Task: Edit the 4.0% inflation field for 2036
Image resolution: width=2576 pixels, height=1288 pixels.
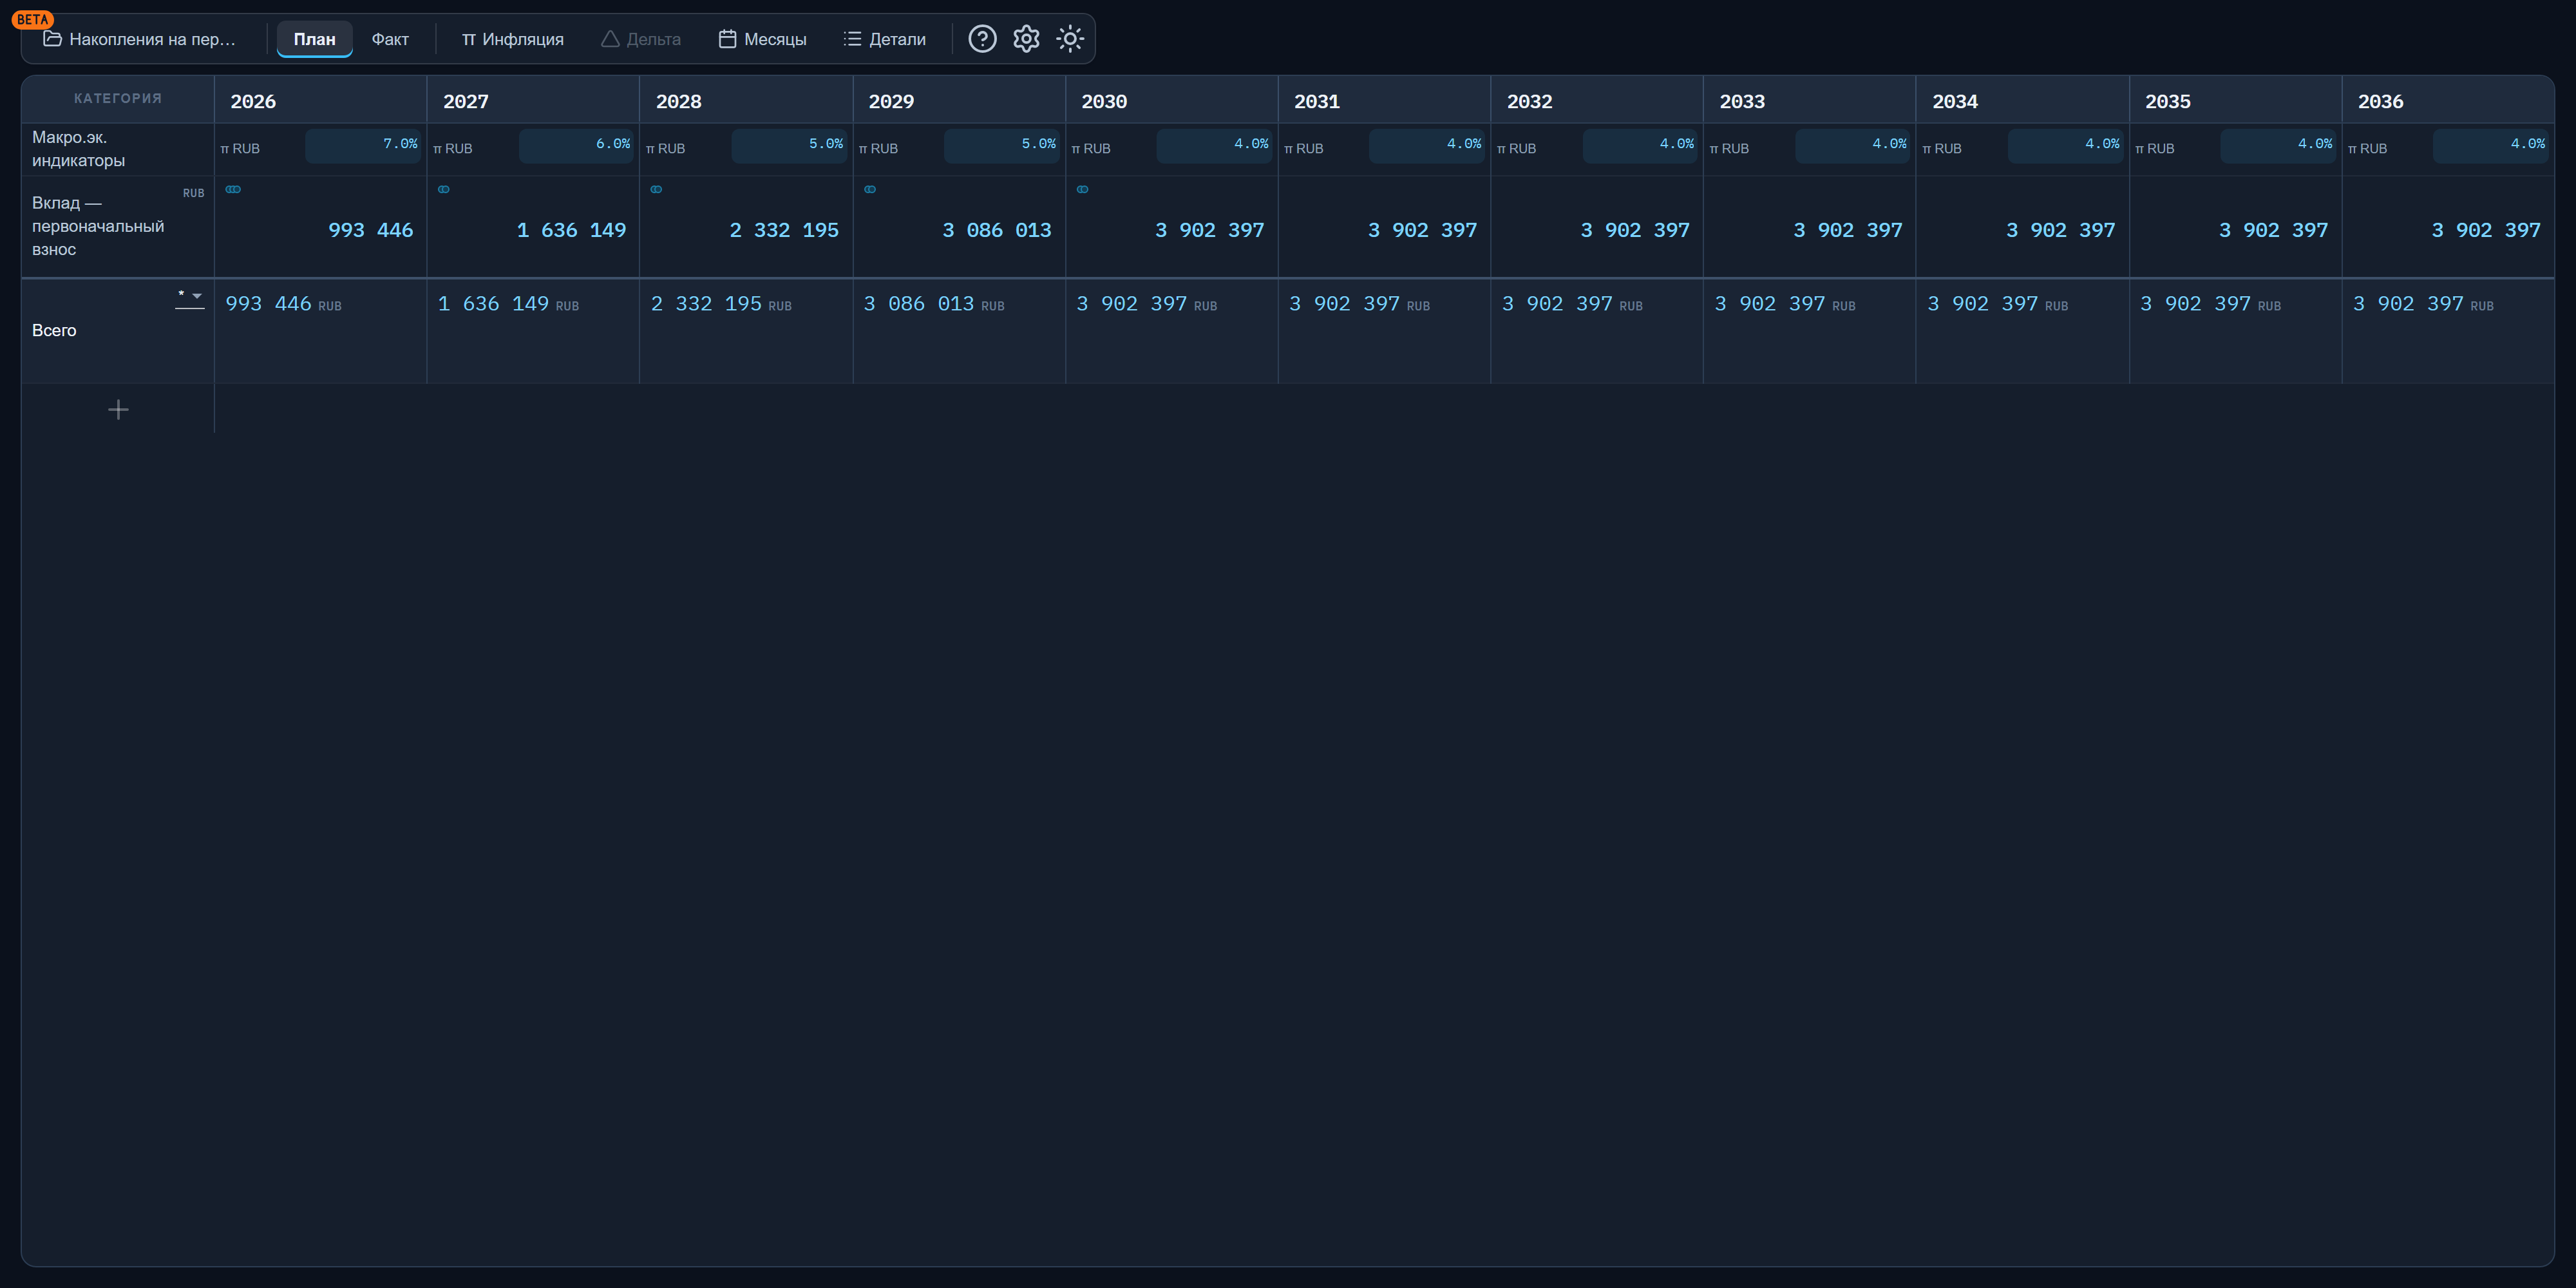Action: 2491,146
